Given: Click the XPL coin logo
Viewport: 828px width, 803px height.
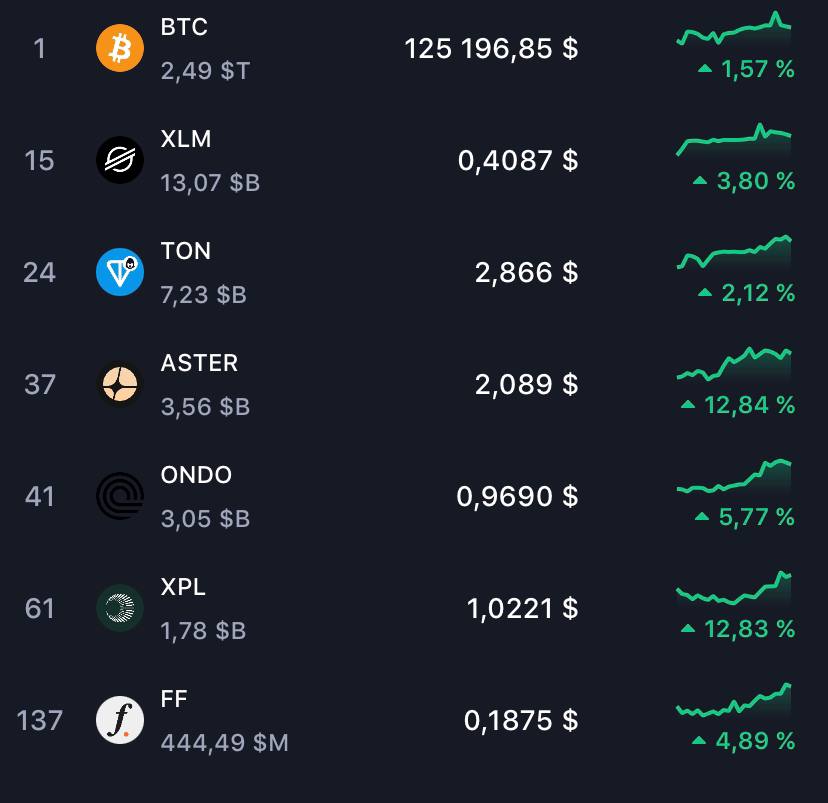Looking at the screenshot, I should [120, 608].
